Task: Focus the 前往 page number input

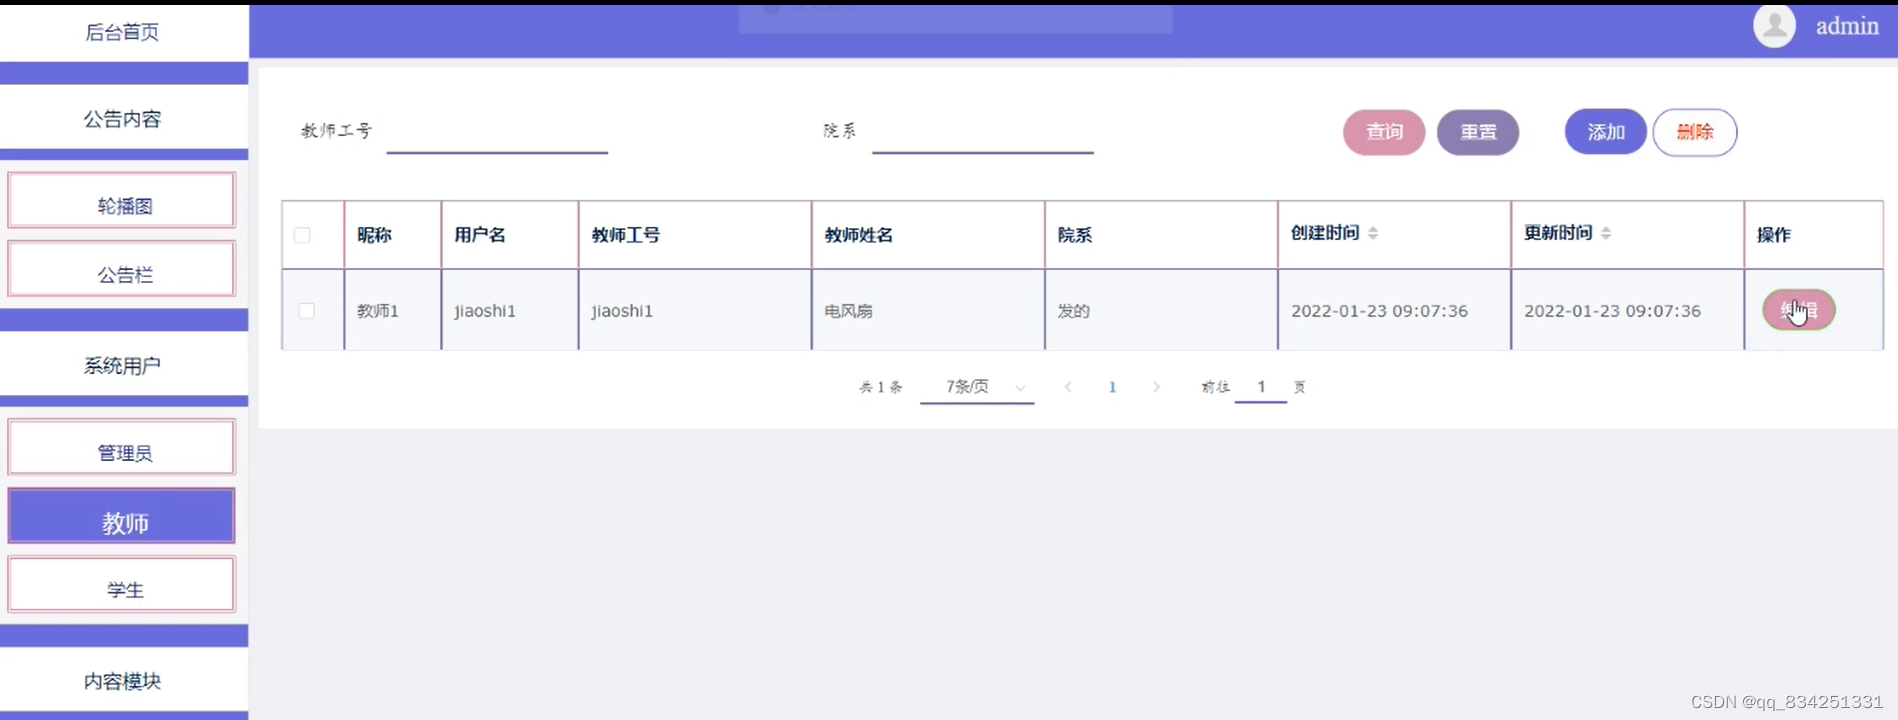Action: point(1261,387)
